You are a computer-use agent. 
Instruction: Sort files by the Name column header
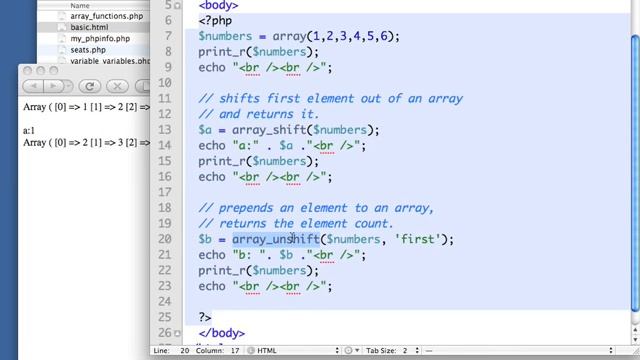[80, 6]
